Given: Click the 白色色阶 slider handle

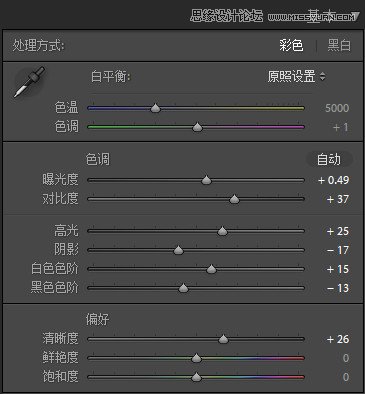Looking at the screenshot, I should pos(211,269).
